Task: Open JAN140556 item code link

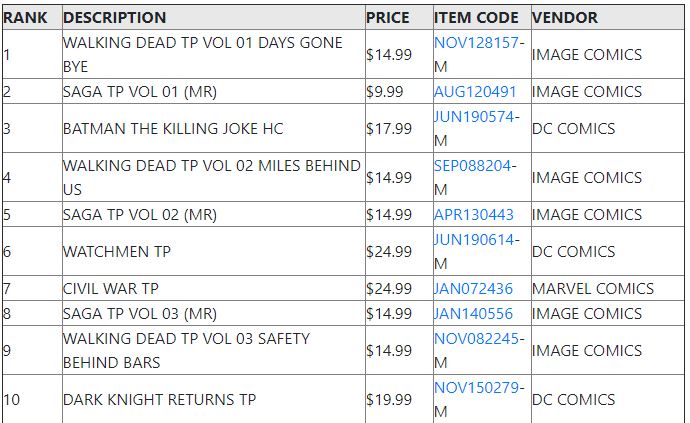Action: pyautogui.click(x=473, y=313)
